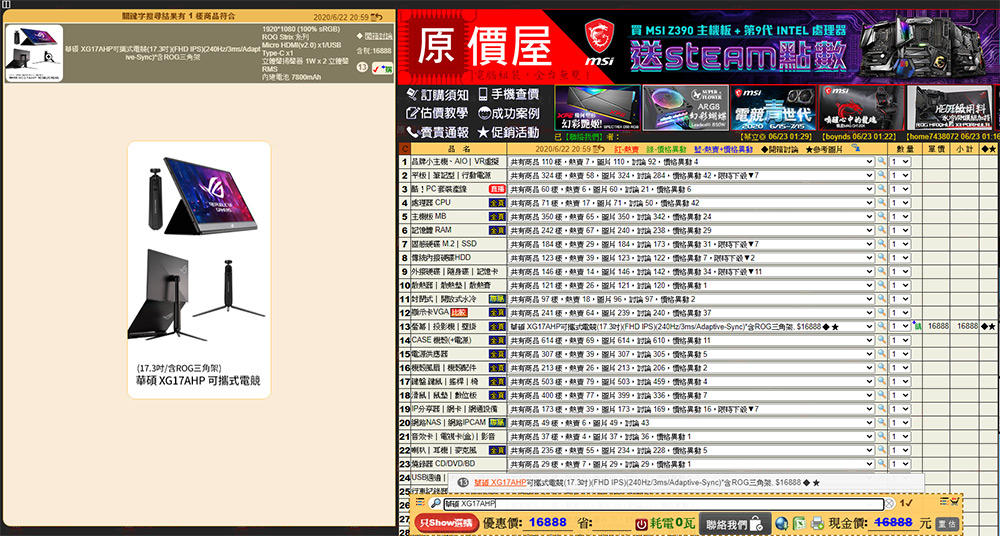The image size is (1000, 536).
Task: Click the magnifier icon on row 12, 顯示卡VGA
Action: pos(881,313)
